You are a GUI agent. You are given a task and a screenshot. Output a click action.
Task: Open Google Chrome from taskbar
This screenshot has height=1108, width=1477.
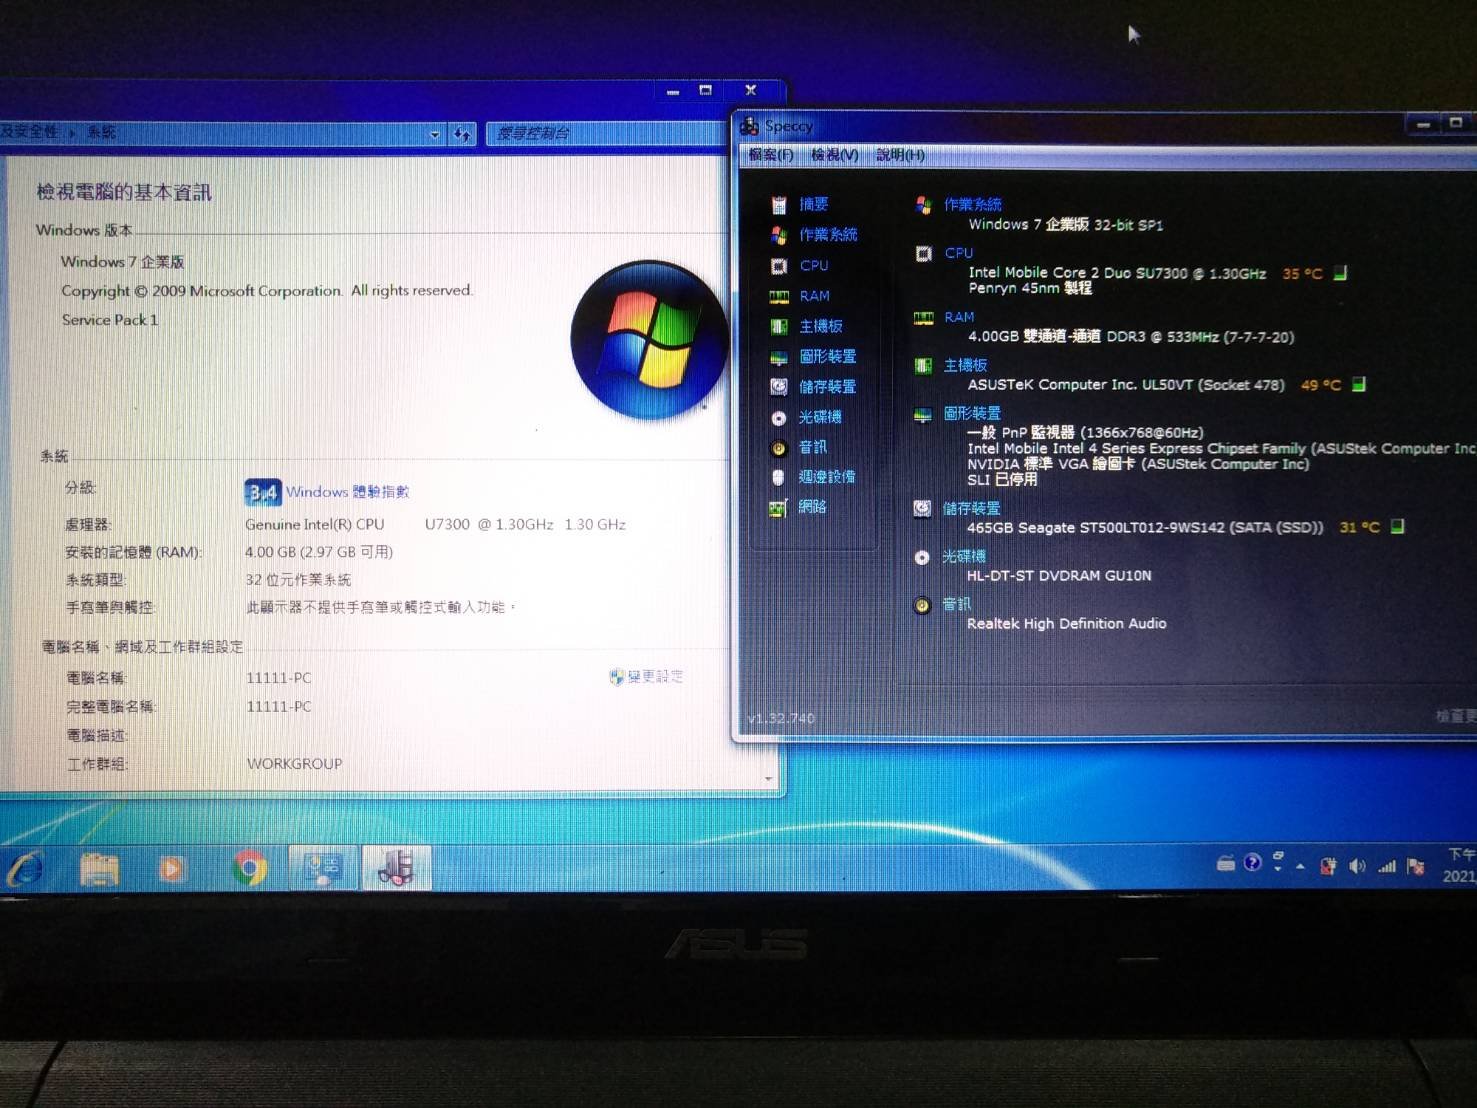249,868
